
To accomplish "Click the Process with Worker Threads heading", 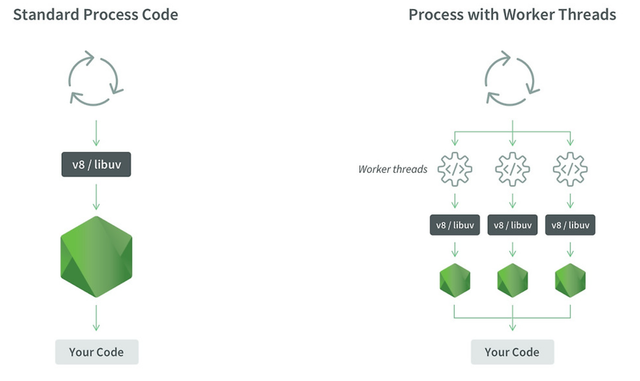I will point(512,15).
